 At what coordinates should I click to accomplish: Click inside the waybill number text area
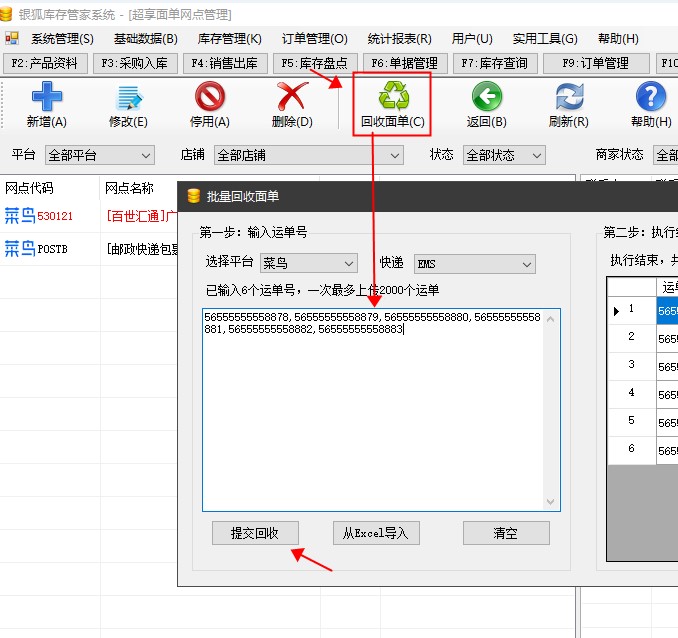point(380,420)
